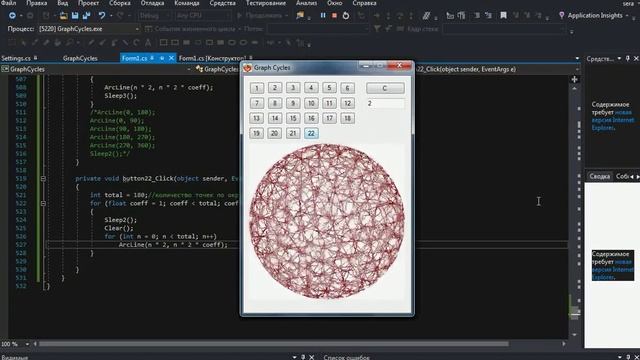Open the Application Insights dropdown arrow
This screenshot has height=360, width=640.
tap(627, 16)
